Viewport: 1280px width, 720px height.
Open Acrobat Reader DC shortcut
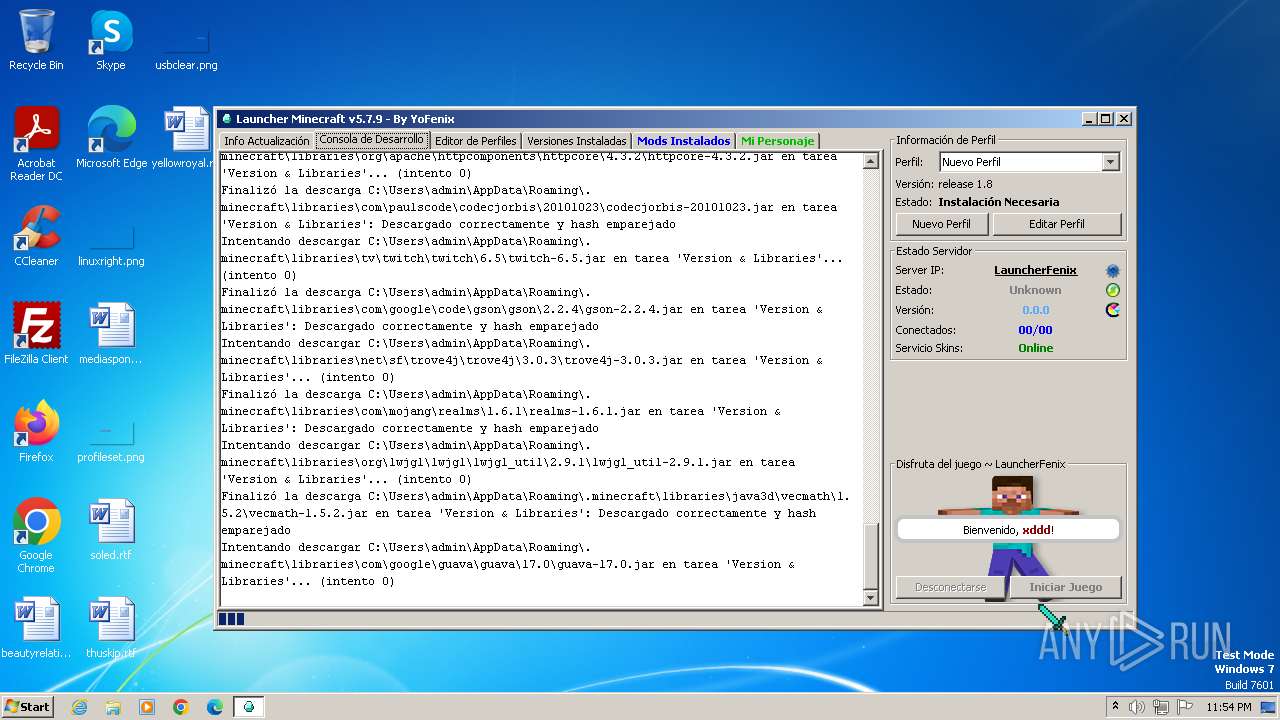click(x=36, y=144)
